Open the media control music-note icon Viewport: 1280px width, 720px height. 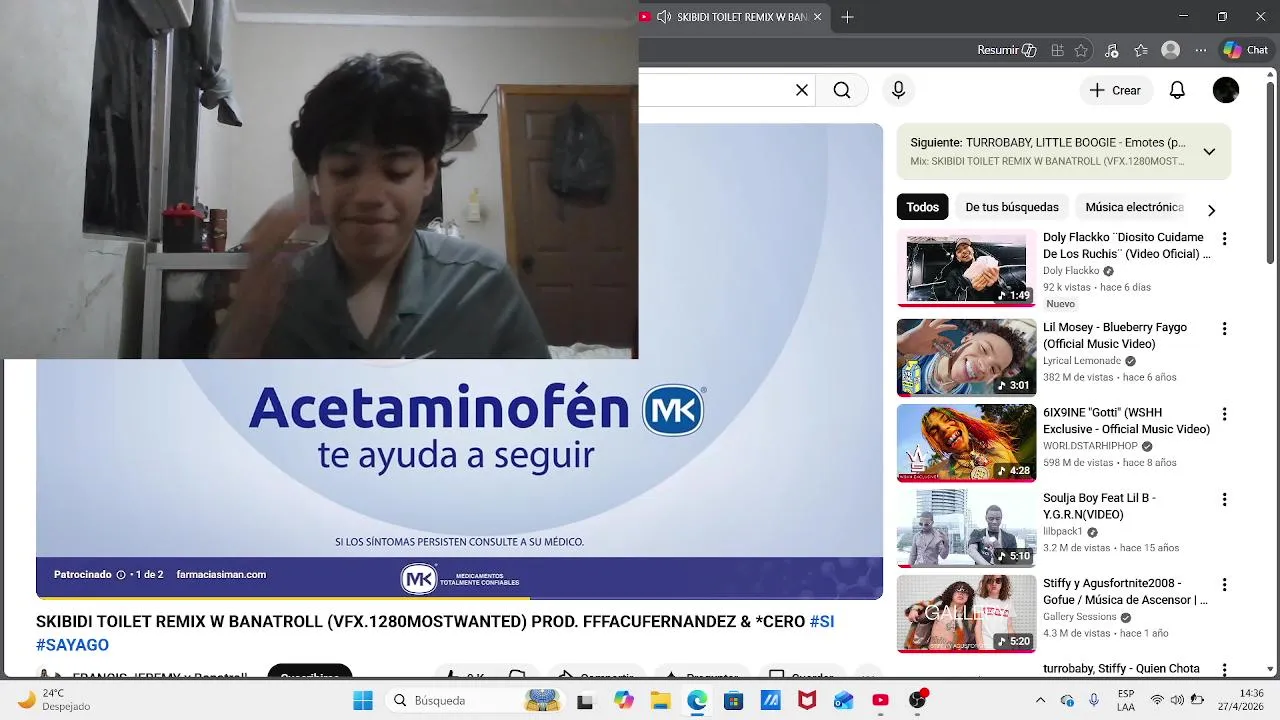tap(1113, 50)
